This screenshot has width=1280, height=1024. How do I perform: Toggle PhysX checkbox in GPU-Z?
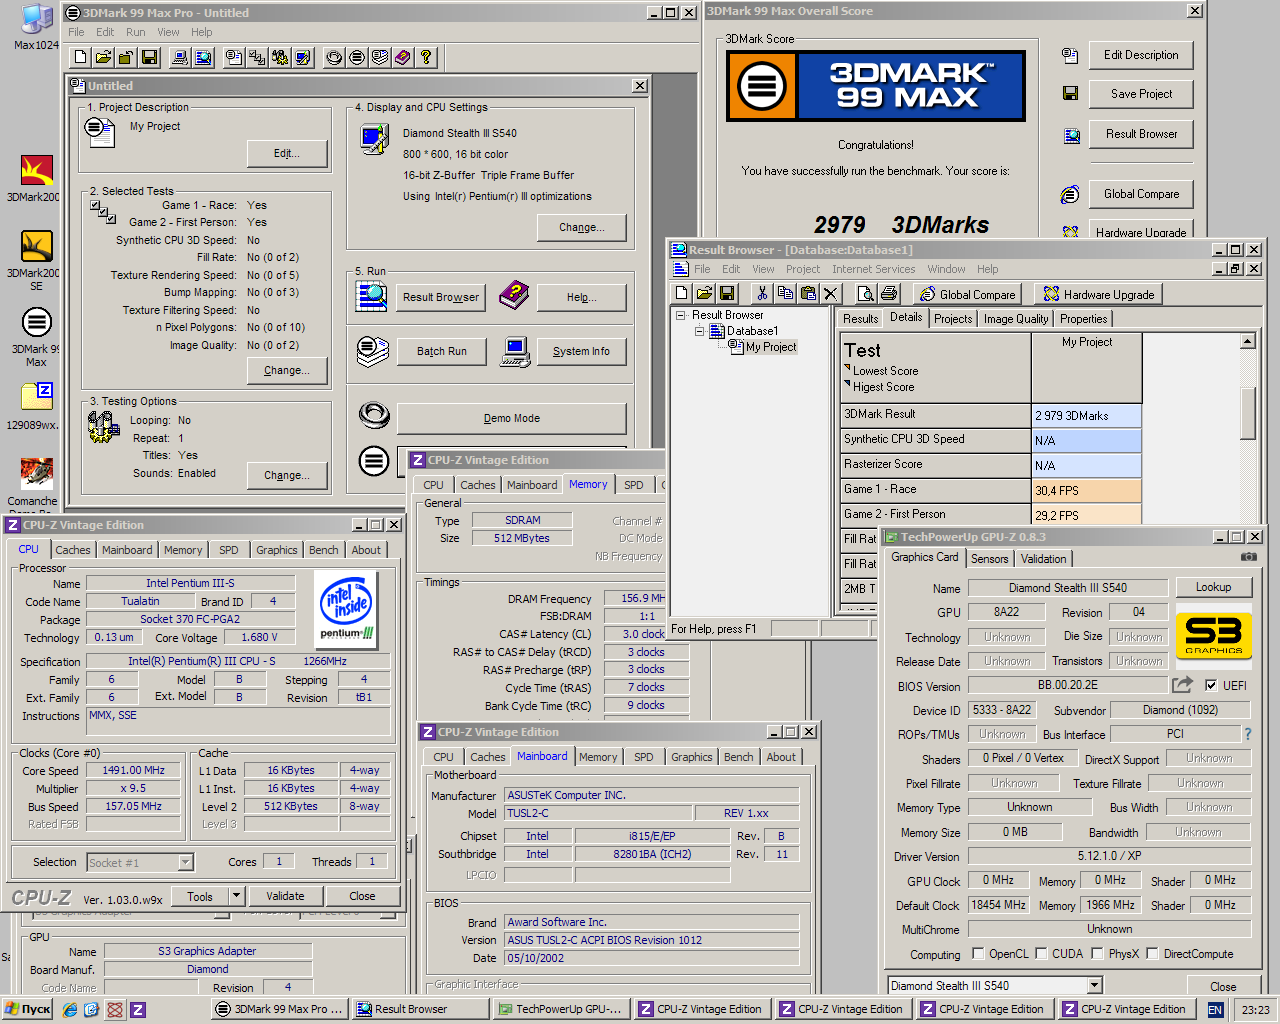click(x=1097, y=953)
